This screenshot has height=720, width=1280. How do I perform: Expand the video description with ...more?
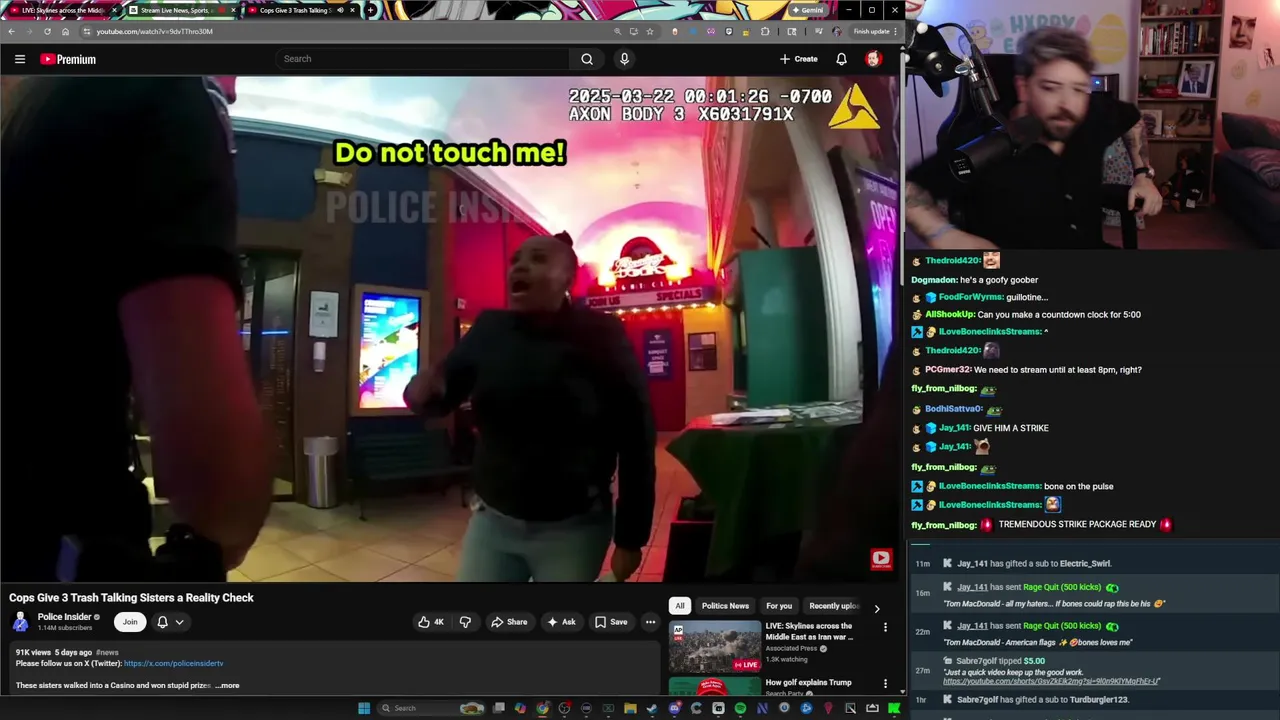pos(227,685)
